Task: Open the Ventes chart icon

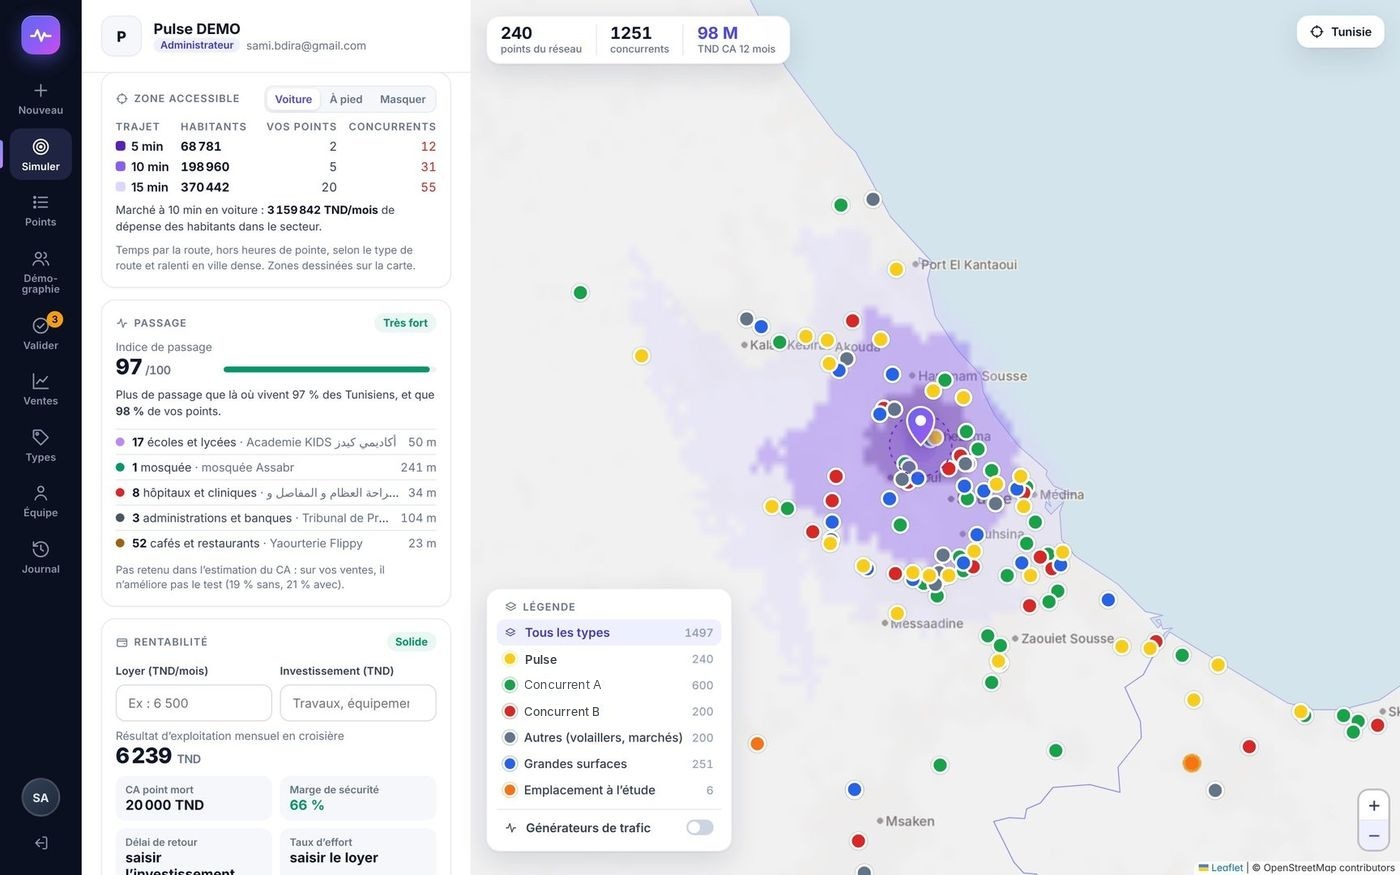Action: pyautogui.click(x=41, y=381)
